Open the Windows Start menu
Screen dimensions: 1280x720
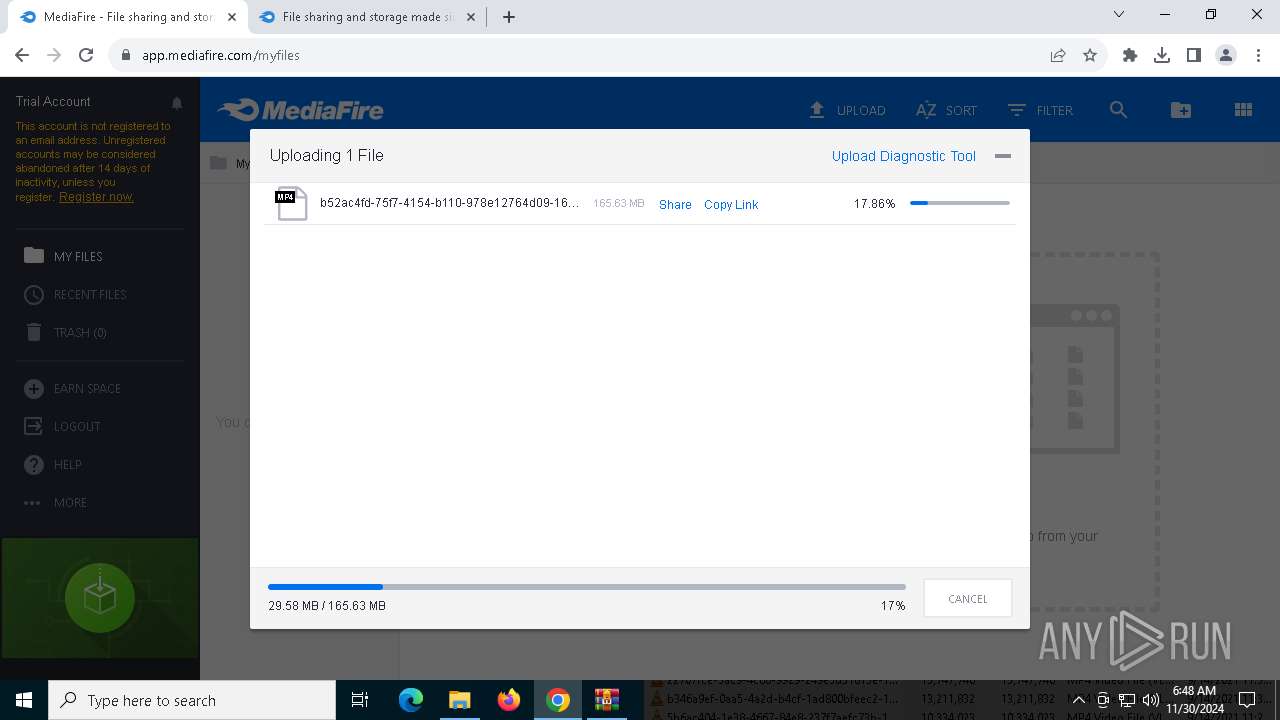[24, 700]
